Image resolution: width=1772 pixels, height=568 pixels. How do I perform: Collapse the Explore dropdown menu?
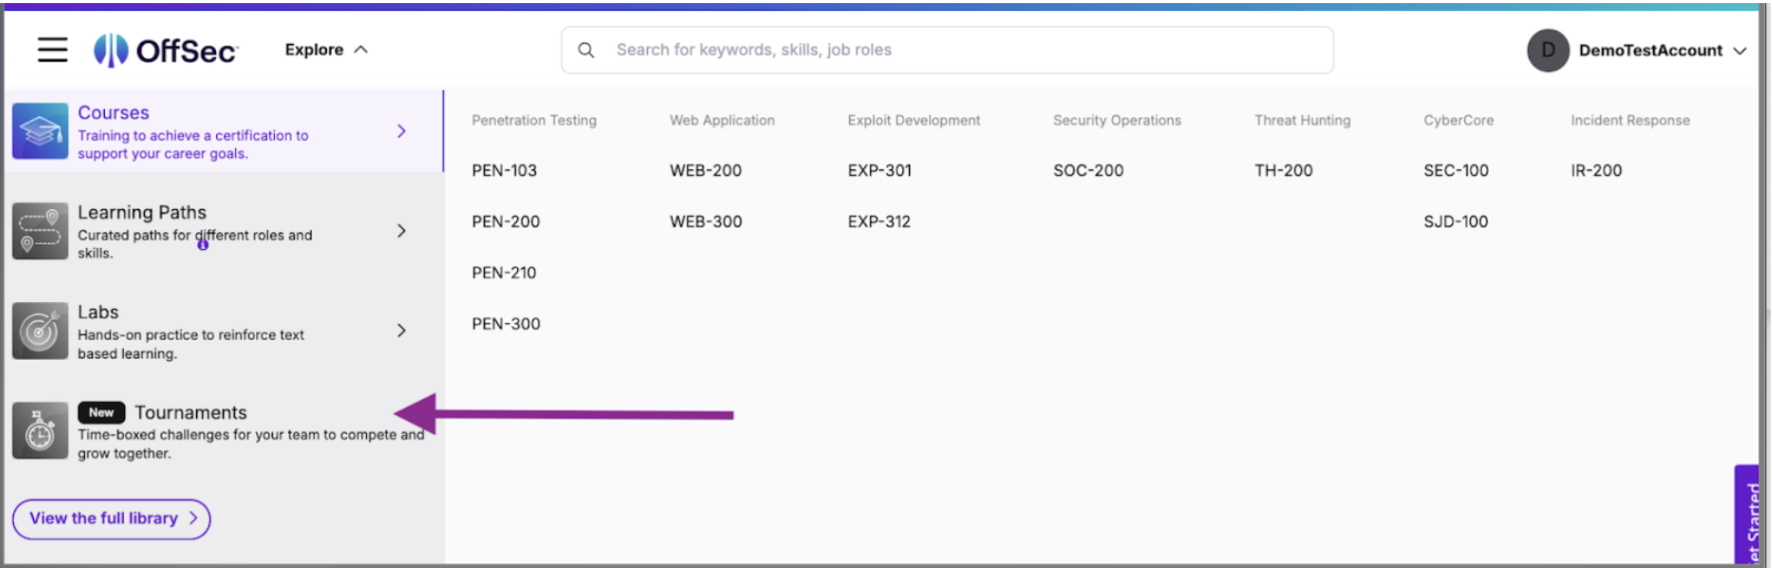coord(326,50)
